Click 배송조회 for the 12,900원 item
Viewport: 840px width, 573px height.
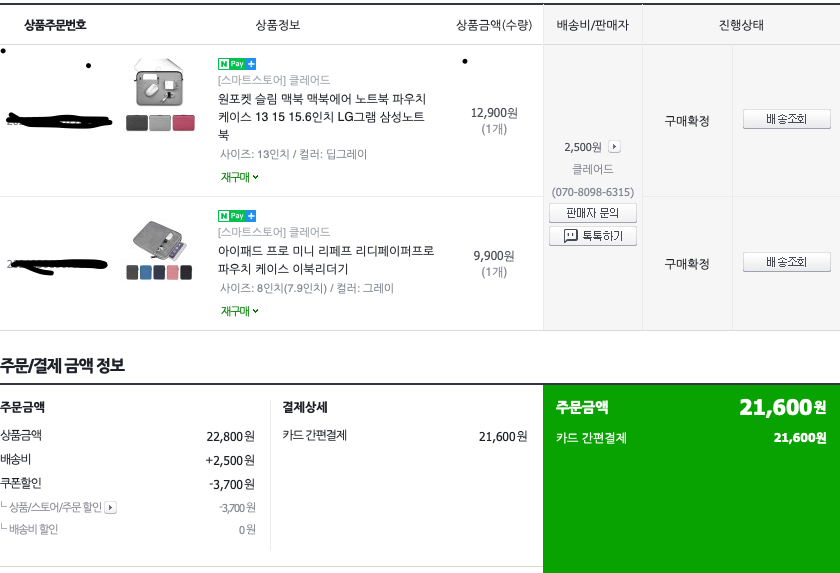[x=786, y=120]
